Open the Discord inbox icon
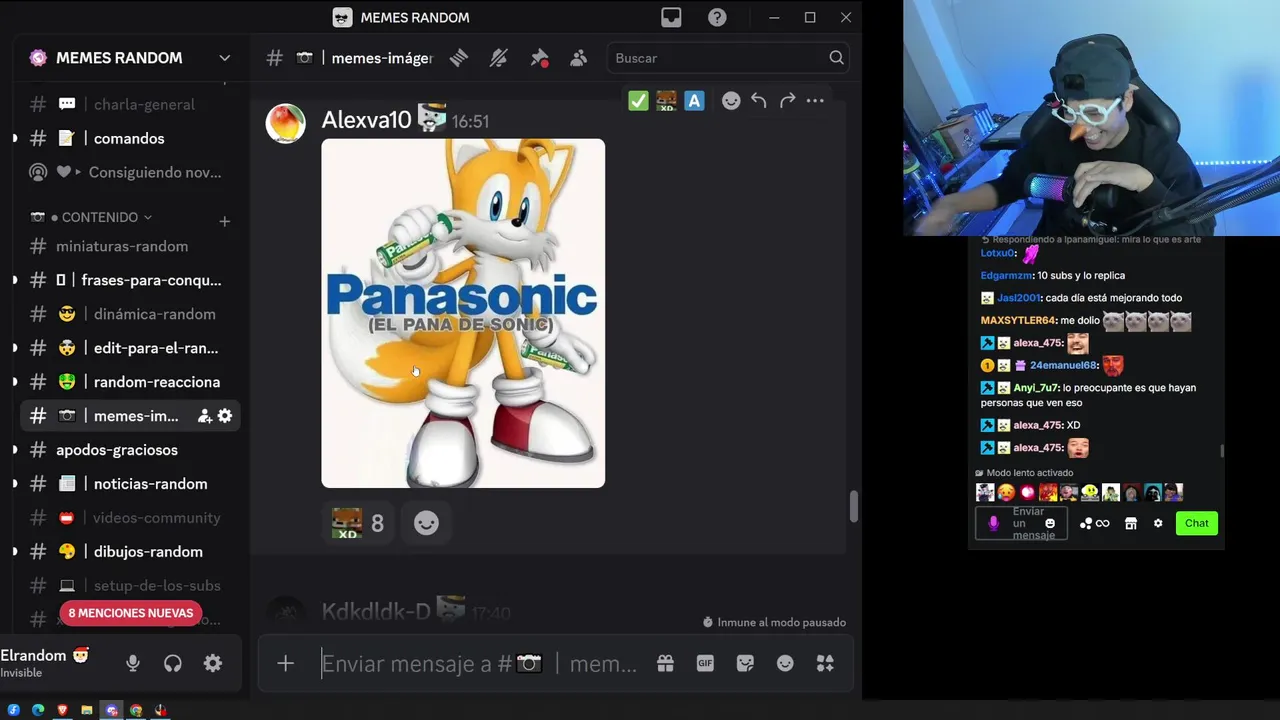 [671, 17]
